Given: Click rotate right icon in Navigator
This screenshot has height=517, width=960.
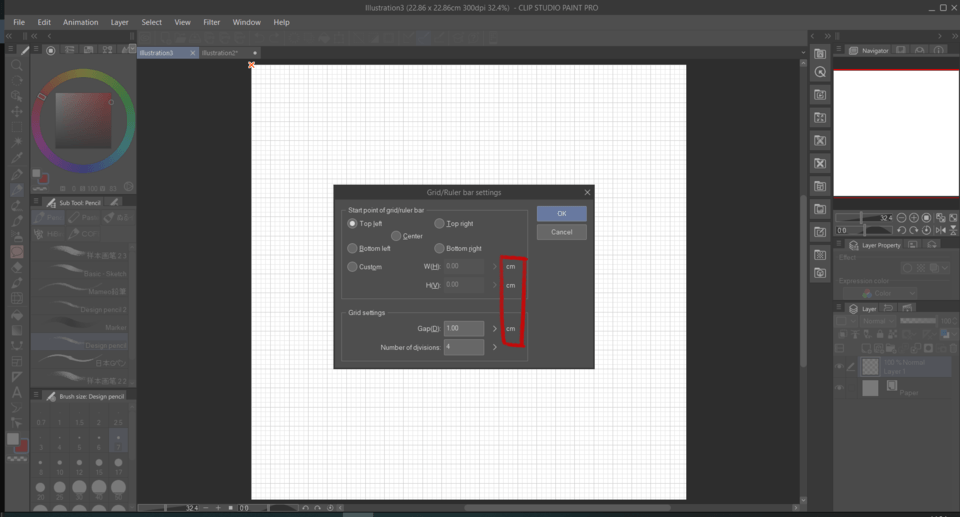Looking at the screenshot, I should click(913, 230).
